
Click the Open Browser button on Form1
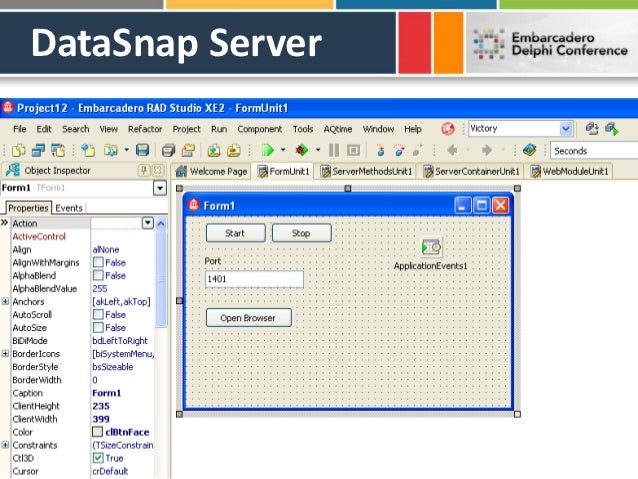click(249, 317)
